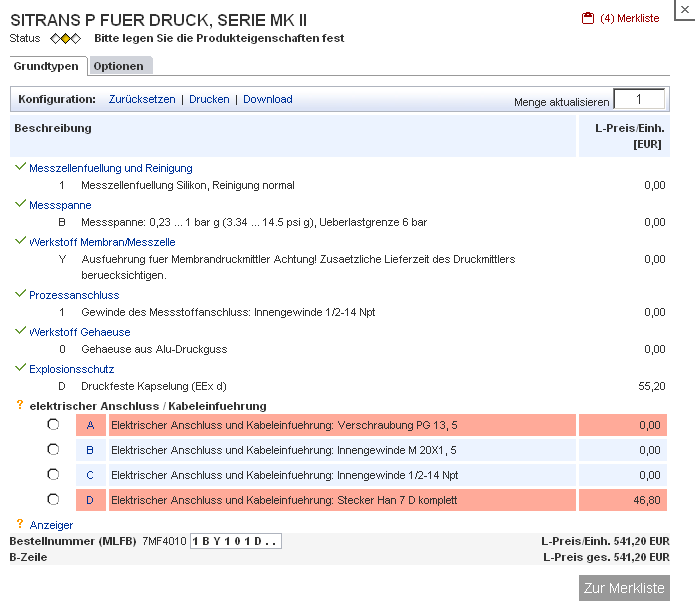Click the MLFB order number field

[236, 541]
